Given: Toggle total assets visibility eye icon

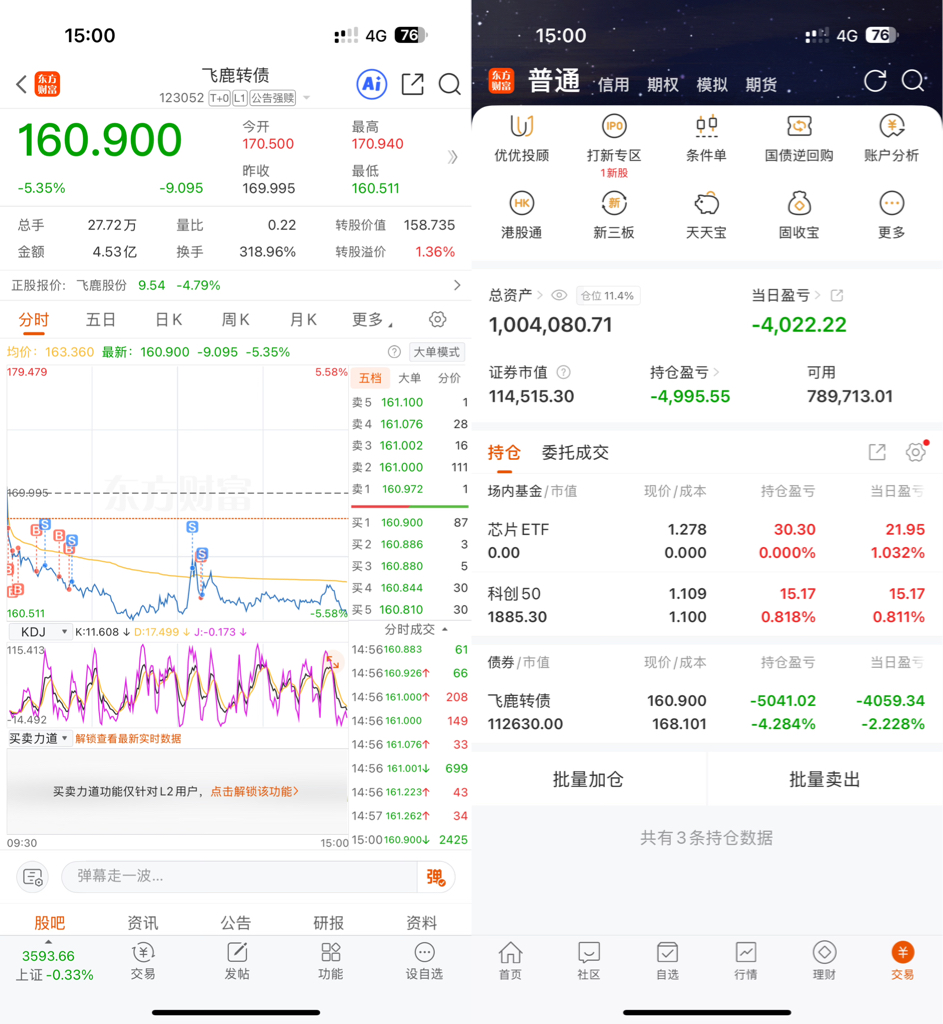Looking at the screenshot, I should [x=559, y=295].
